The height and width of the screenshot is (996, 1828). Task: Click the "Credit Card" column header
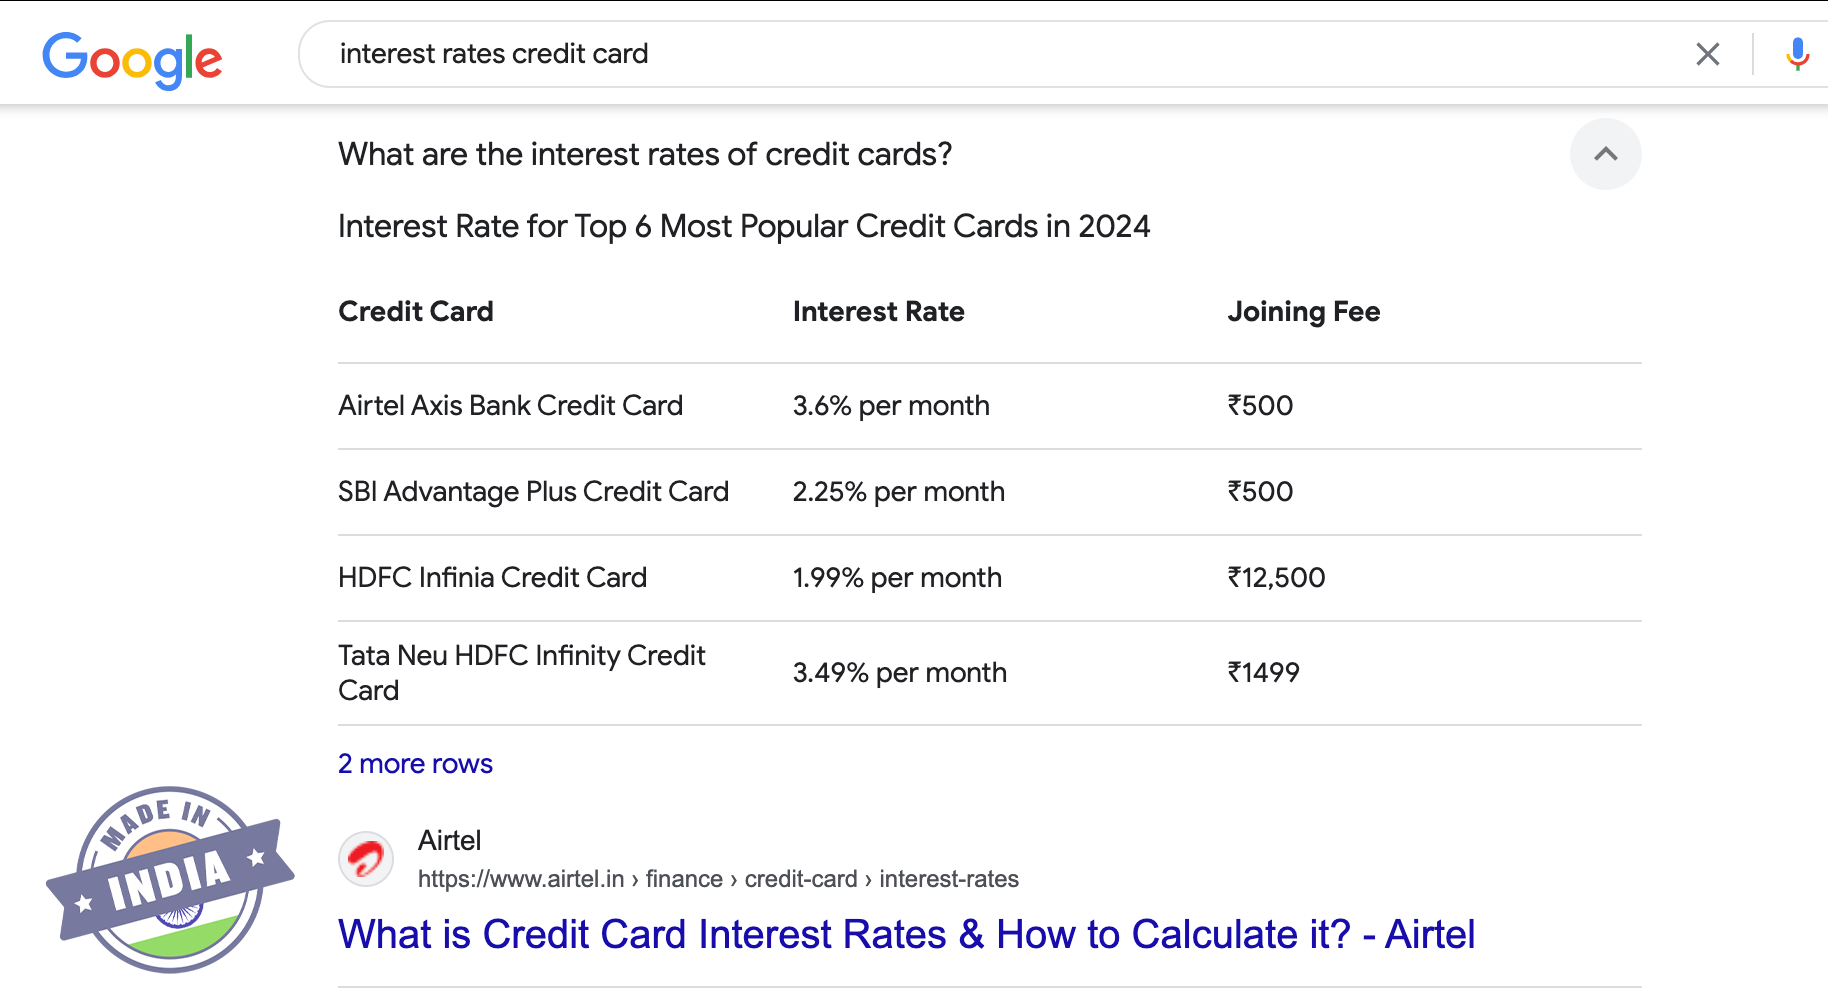point(416,312)
